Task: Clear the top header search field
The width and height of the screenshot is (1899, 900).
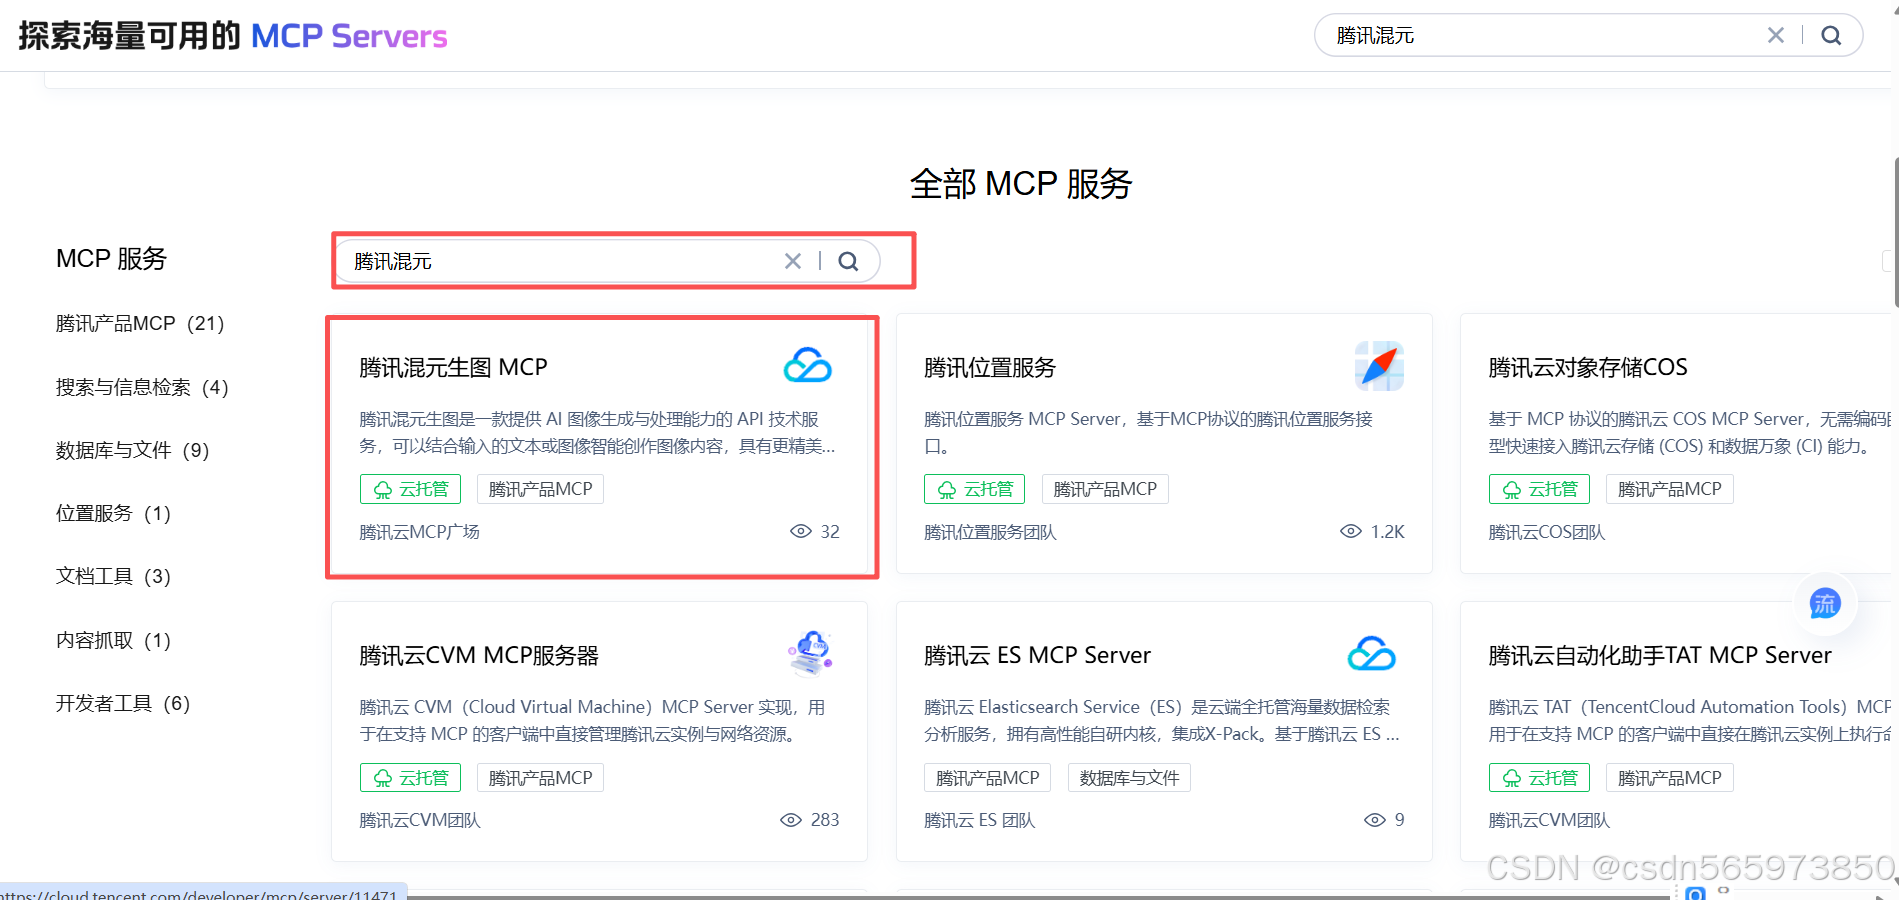Action: 1776,35
